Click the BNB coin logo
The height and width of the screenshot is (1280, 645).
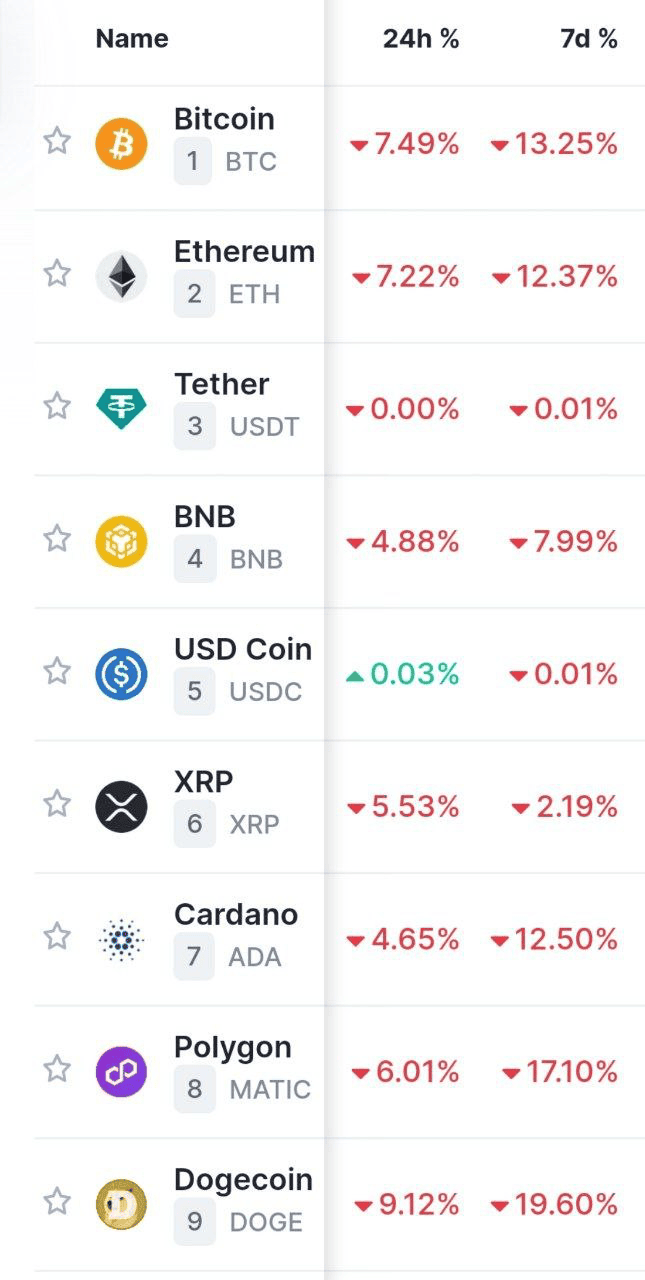(121, 541)
